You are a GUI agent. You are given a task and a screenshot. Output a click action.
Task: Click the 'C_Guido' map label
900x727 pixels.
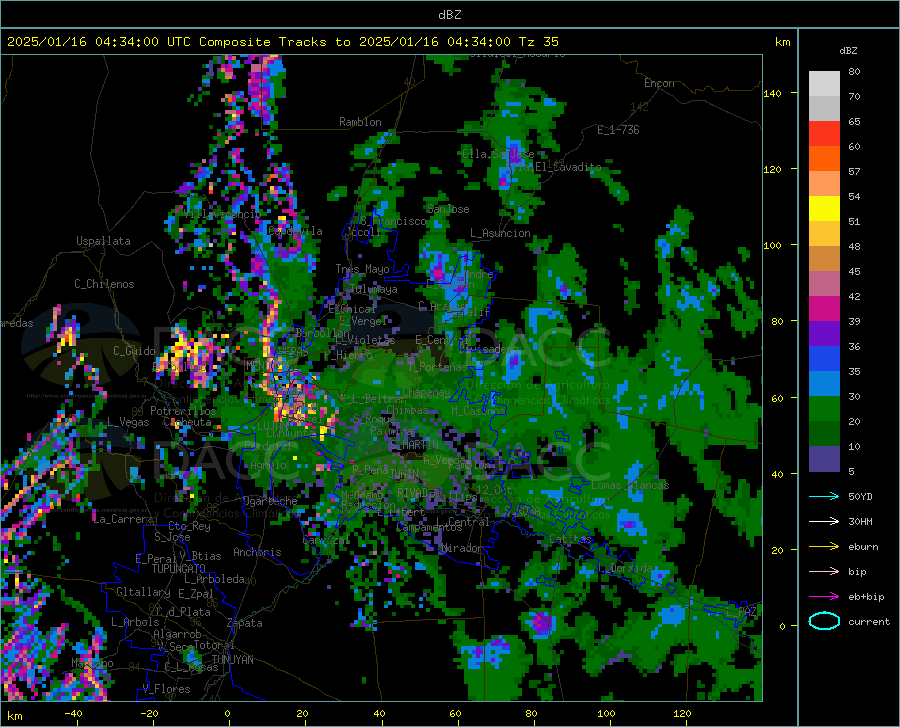(x=134, y=351)
